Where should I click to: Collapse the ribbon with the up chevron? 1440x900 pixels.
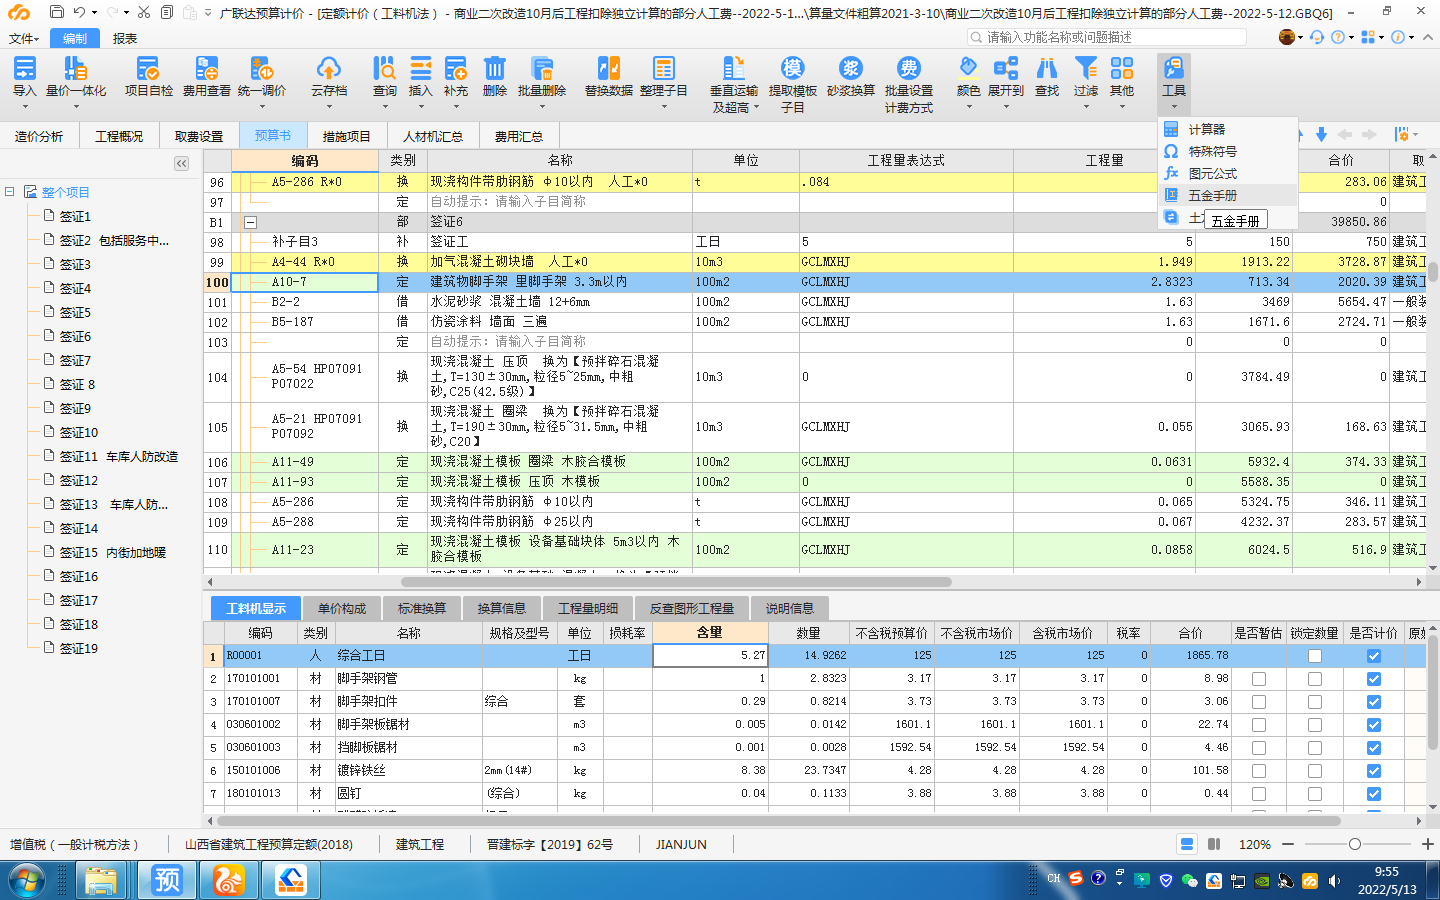coord(1428,37)
